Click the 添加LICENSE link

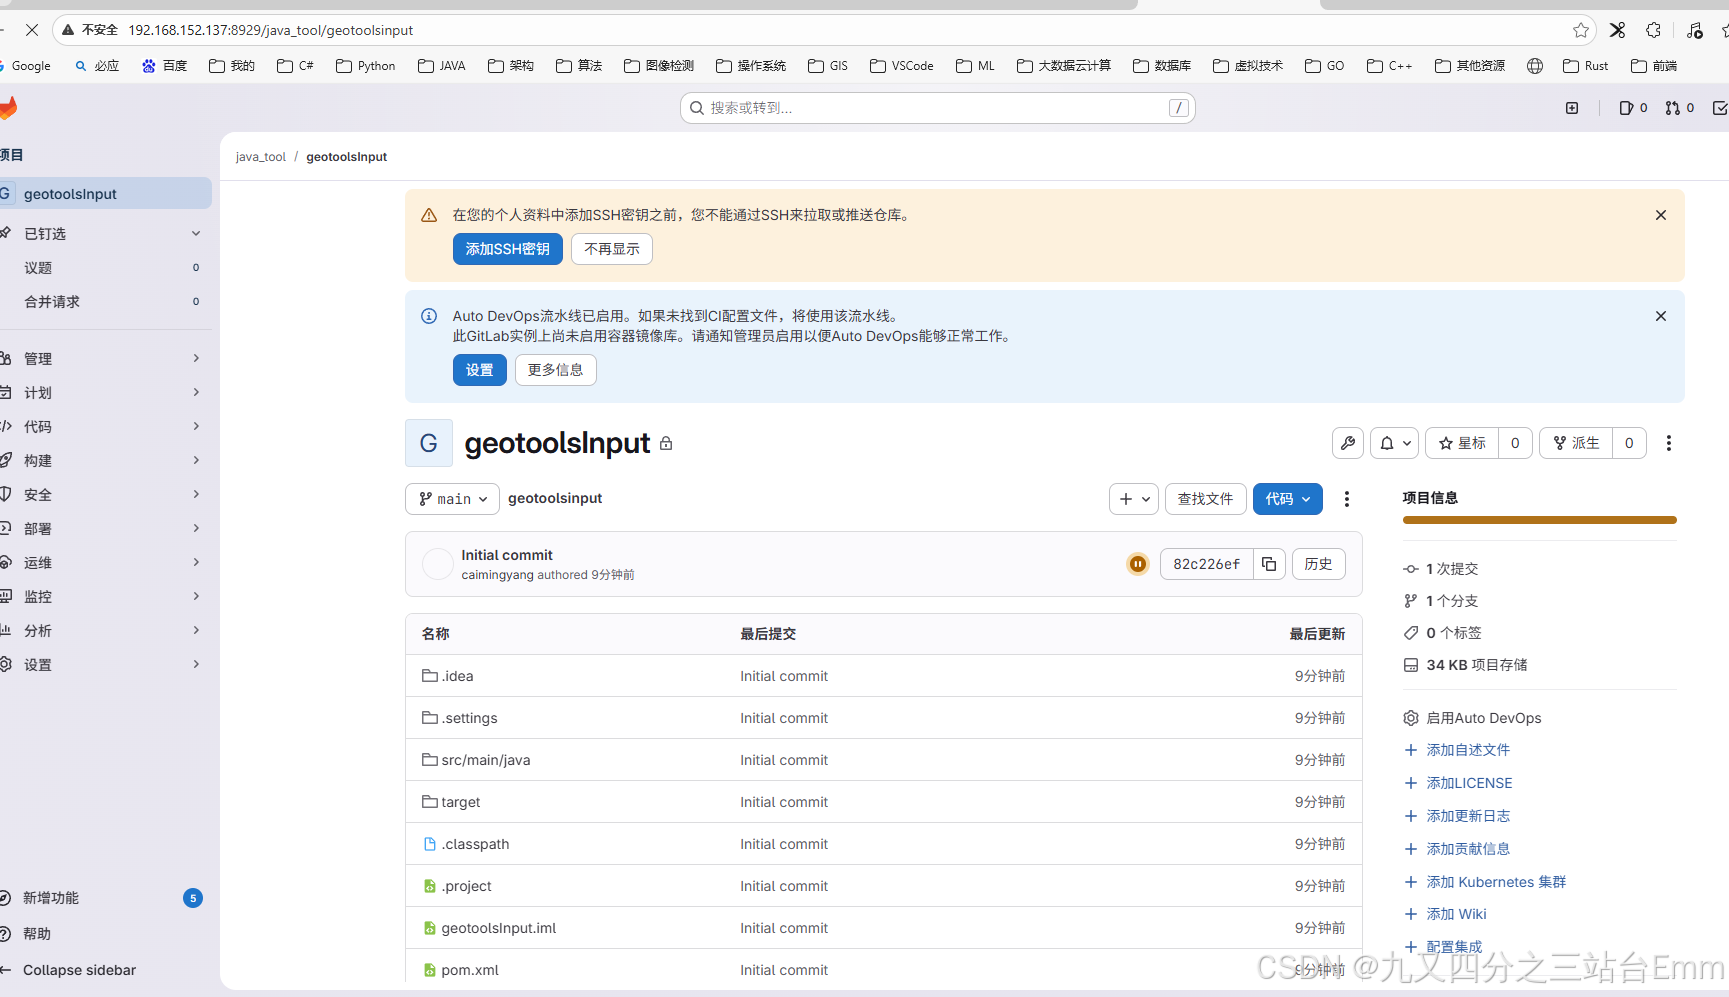click(x=1469, y=783)
